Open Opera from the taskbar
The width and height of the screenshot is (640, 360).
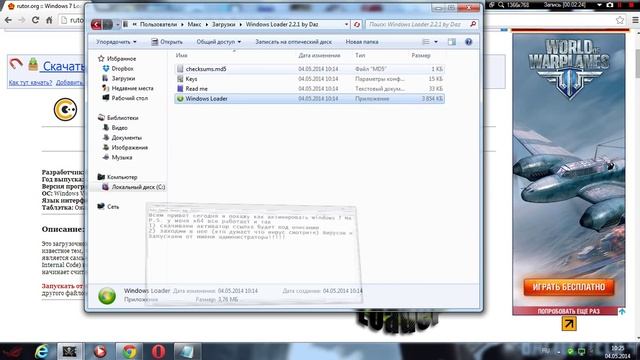158,351
